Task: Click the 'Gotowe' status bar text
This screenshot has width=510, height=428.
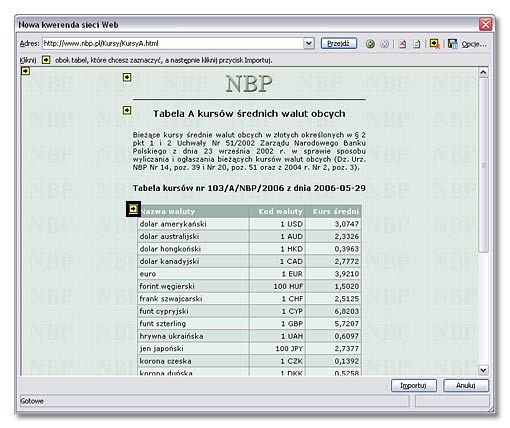Action: click(32, 401)
